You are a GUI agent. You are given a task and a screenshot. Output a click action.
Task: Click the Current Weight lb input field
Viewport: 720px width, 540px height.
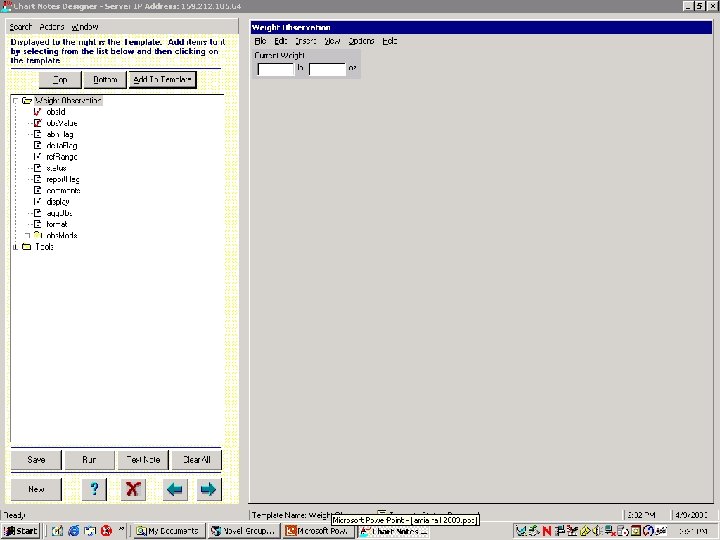[x=276, y=69]
